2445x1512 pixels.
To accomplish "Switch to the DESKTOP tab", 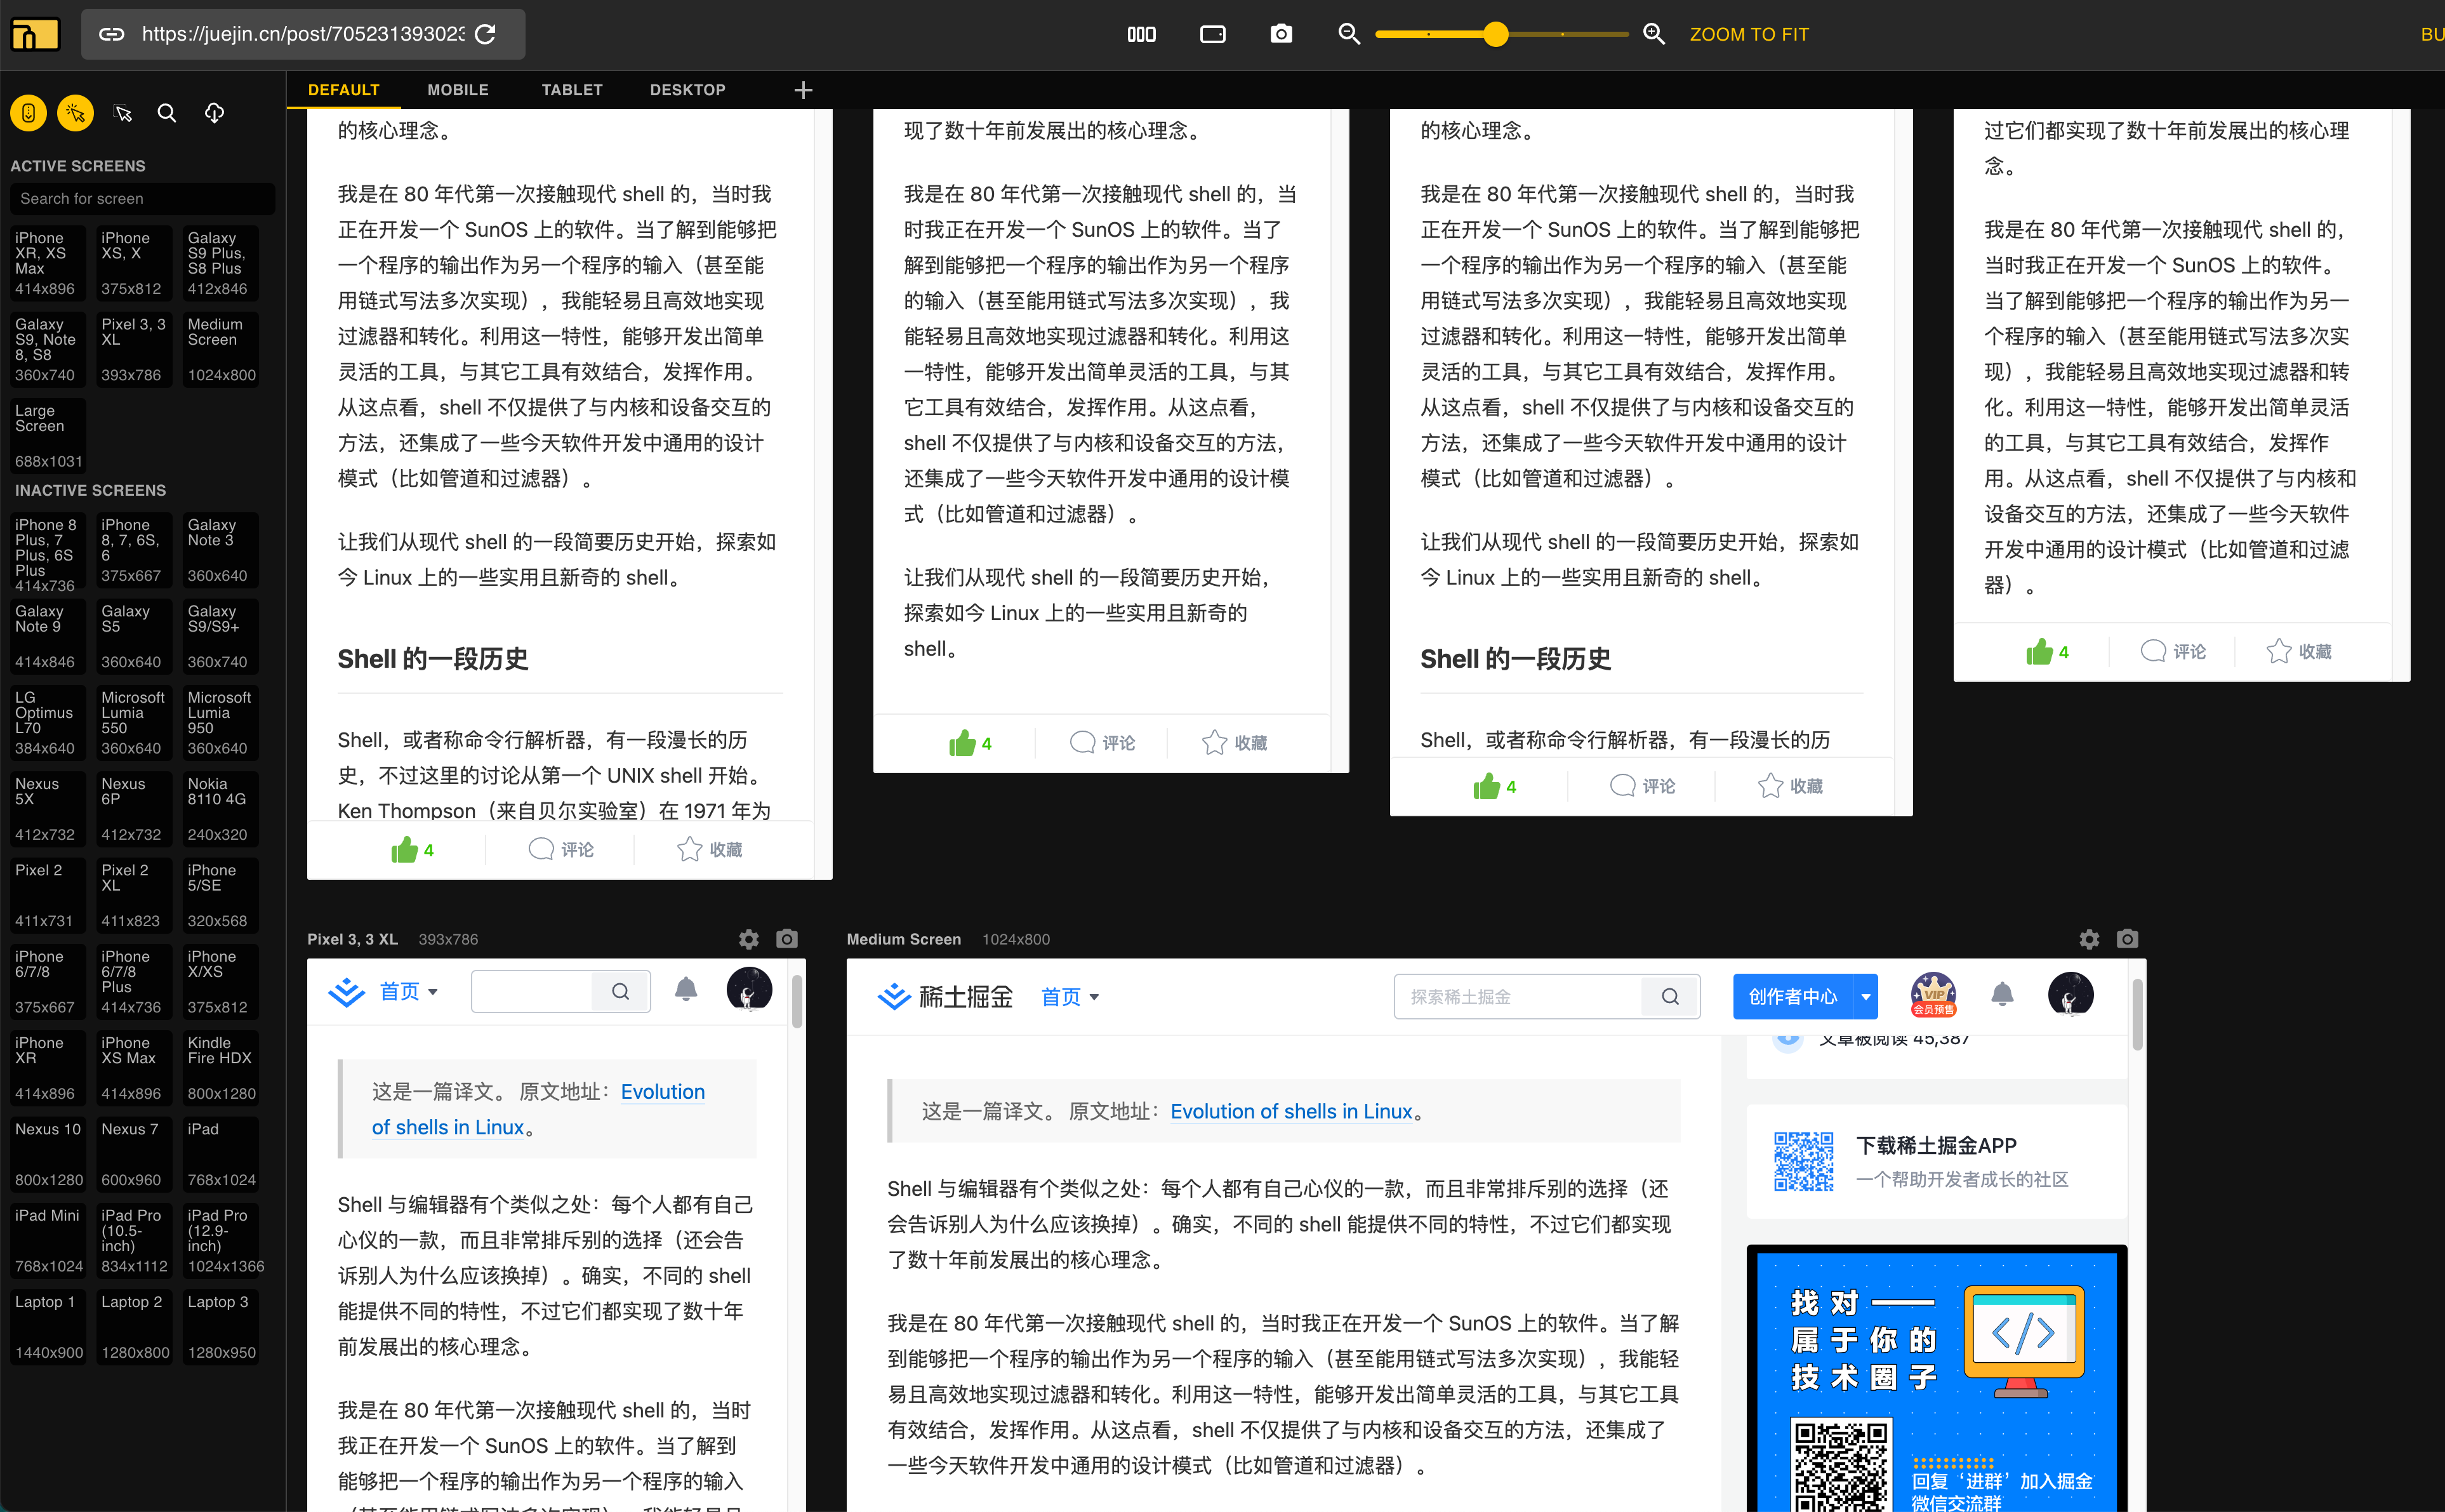I will tap(687, 90).
